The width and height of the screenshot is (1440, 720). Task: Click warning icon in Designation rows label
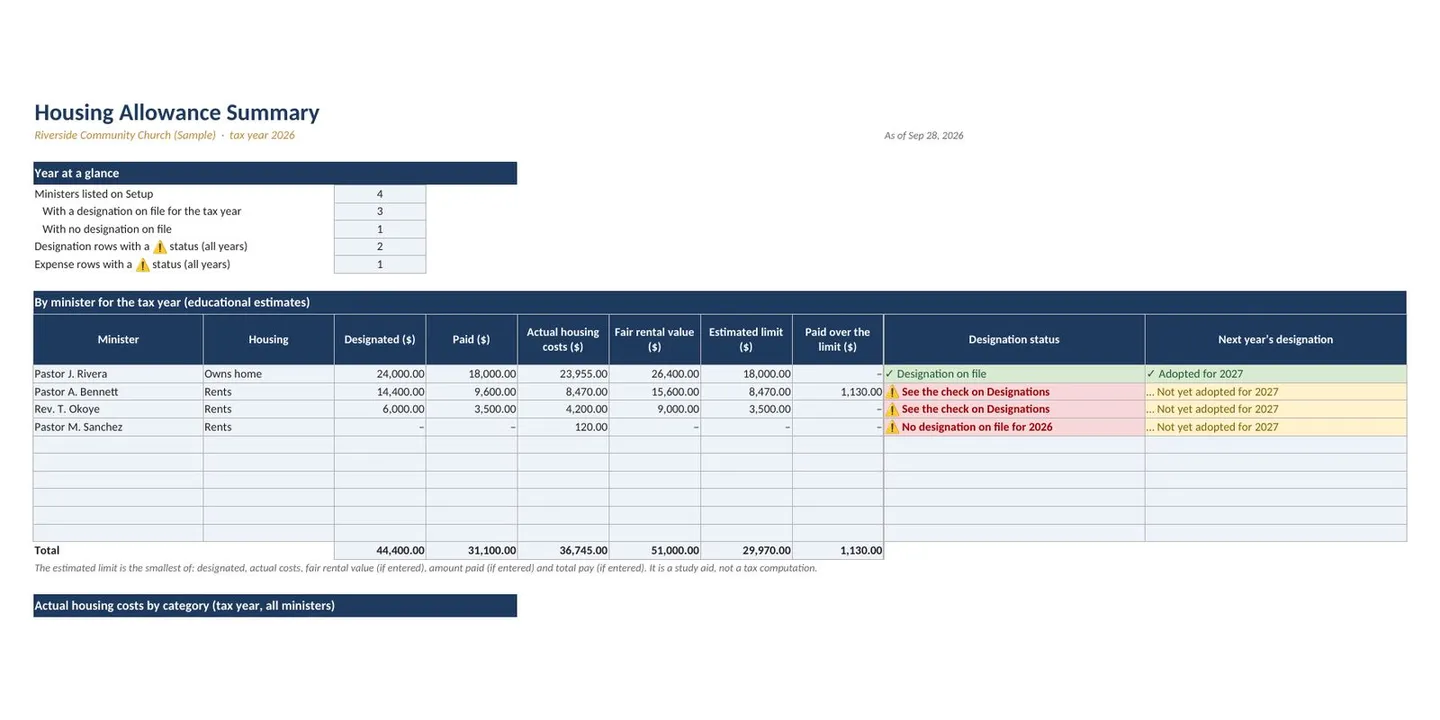160,247
